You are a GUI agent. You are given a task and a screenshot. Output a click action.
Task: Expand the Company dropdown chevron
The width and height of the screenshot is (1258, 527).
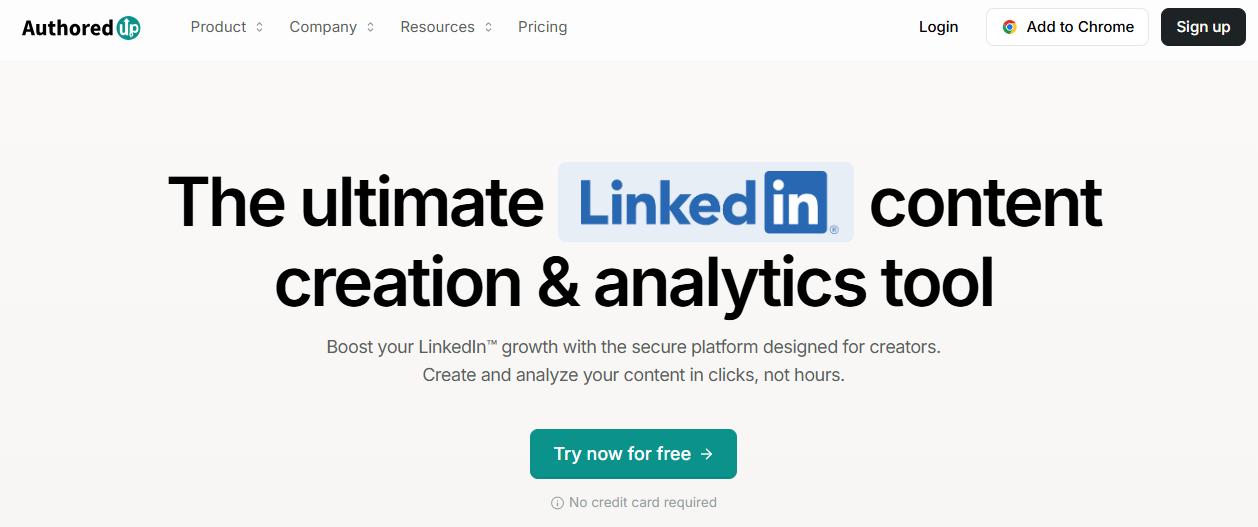click(370, 28)
